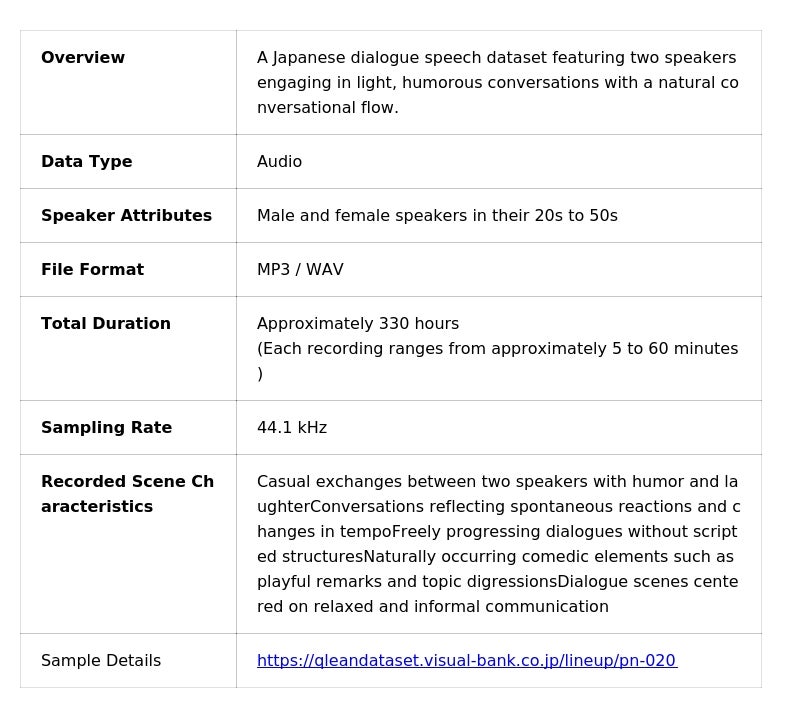Click the Data Type row label
The height and width of the screenshot is (718, 800).
(87, 162)
